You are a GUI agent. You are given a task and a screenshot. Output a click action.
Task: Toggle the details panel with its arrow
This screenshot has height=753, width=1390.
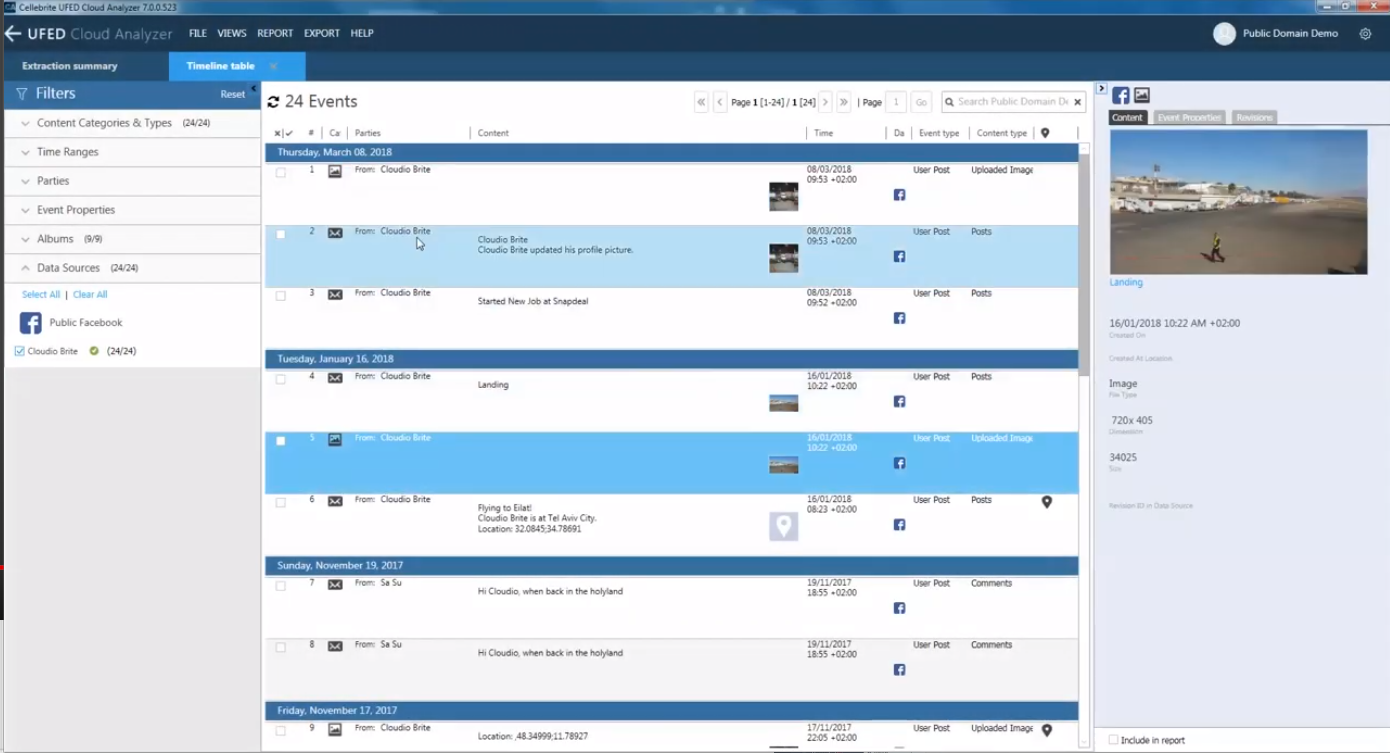(x=1101, y=89)
